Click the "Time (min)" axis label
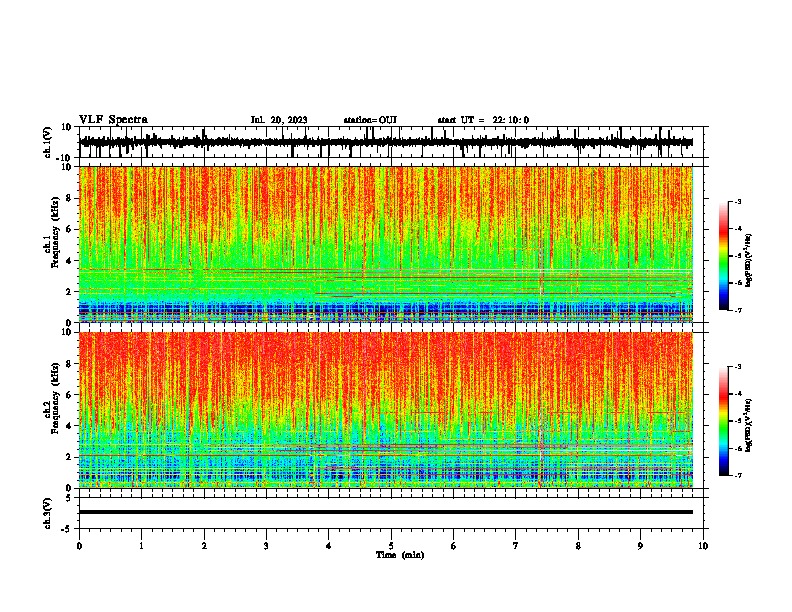Screen dimensions: 792x612 pyautogui.click(x=400, y=555)
